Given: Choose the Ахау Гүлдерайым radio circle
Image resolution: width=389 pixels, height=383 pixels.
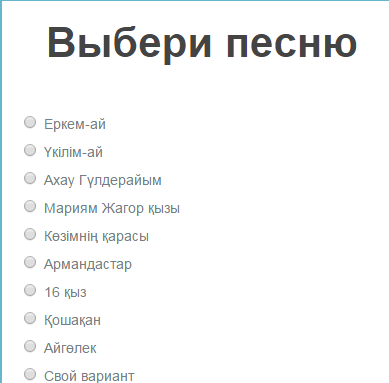Looking at the screenshot, I should tap(30, 178).
